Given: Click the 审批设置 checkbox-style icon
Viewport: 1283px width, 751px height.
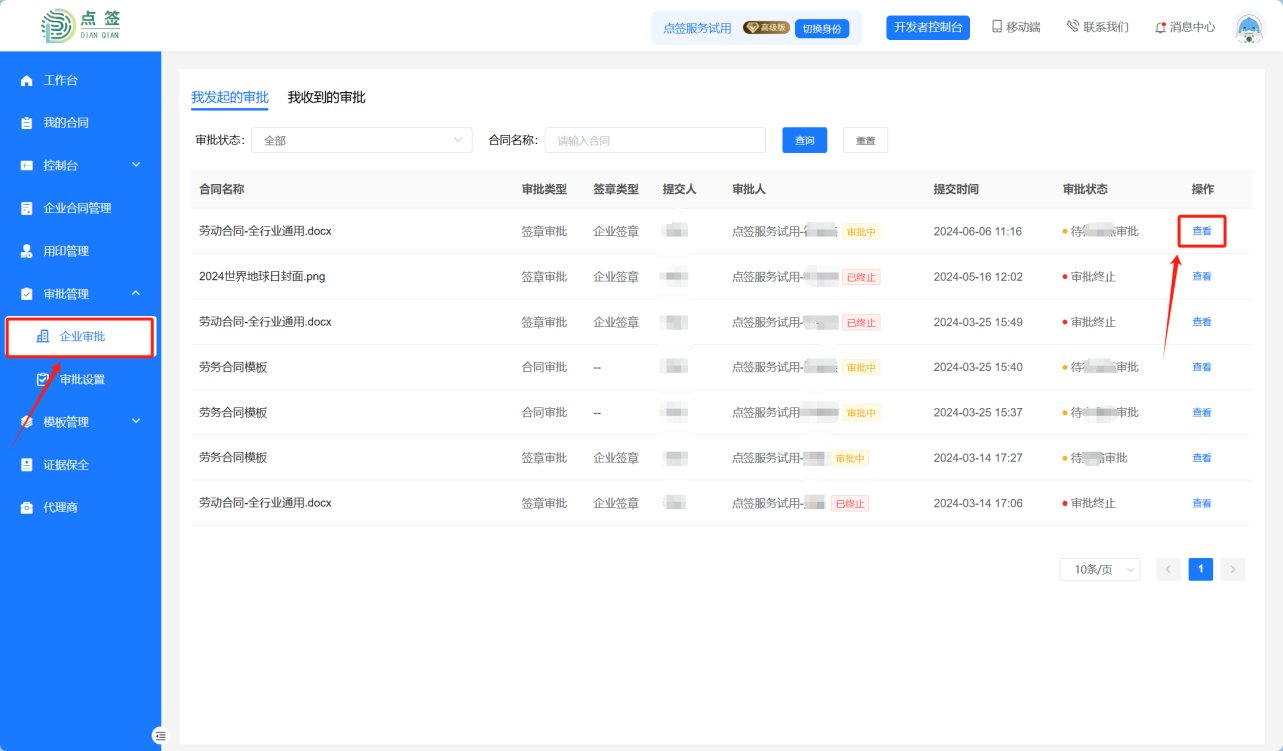Looking at the screenshot, I should [x=43, y=379].
